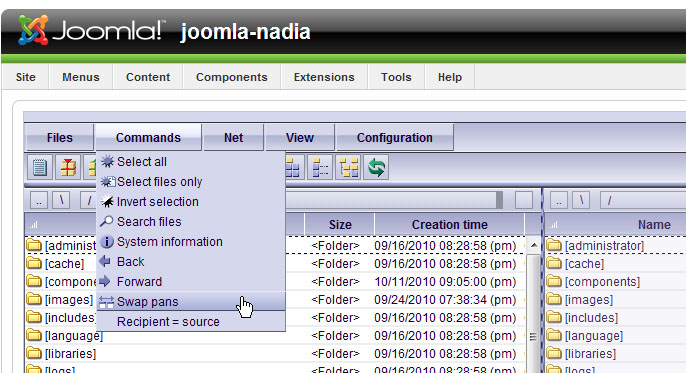Sort by Creation time column header
Image resolution: width=686 pixels, height=373 pixels.
pyautogui.click(x=449, y=224)
